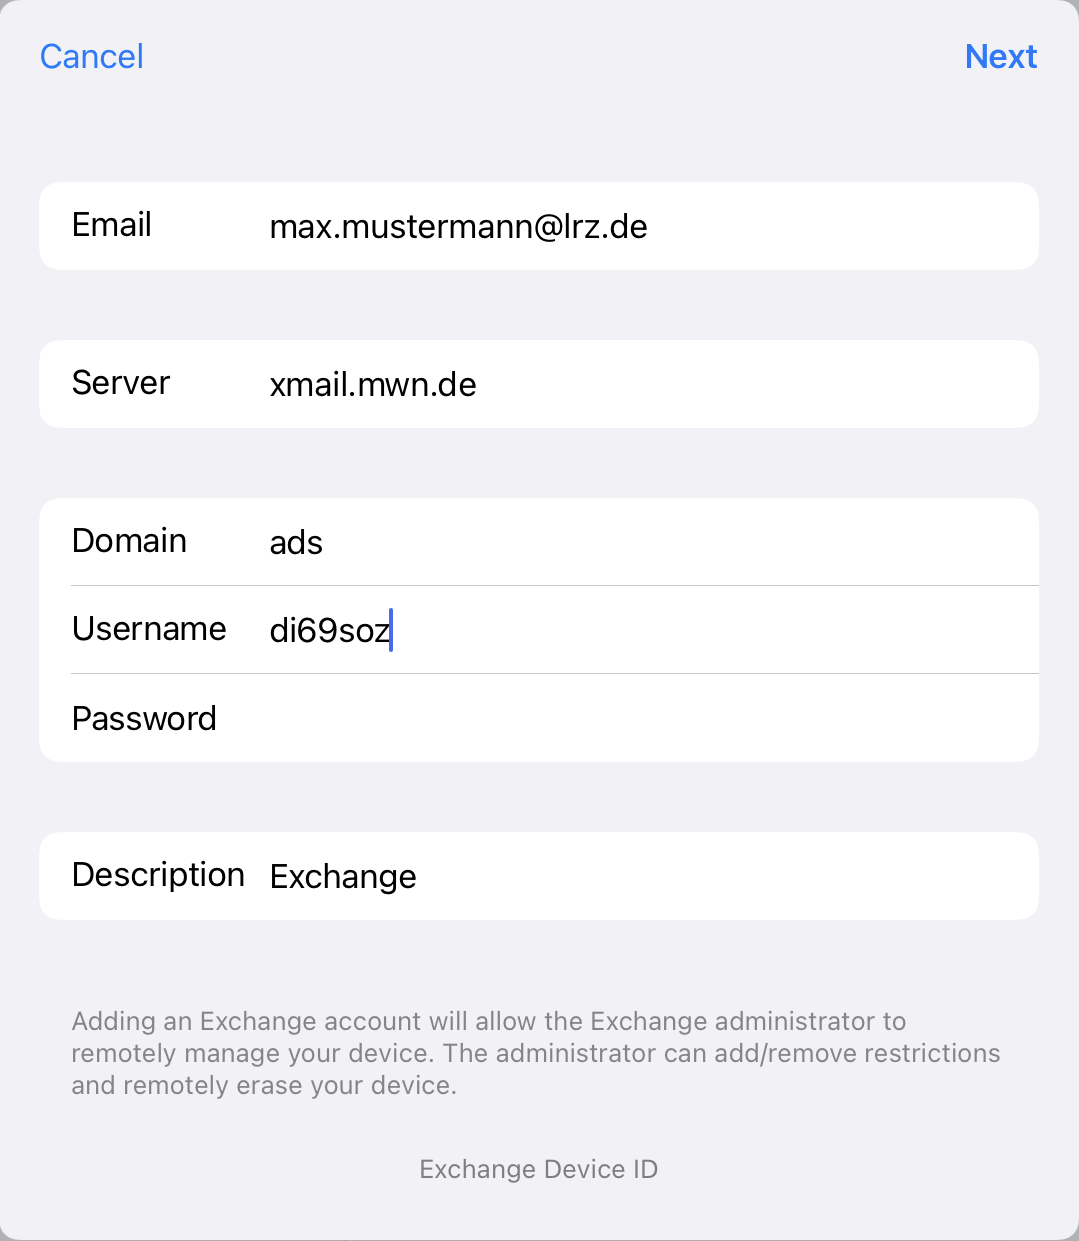This screenshot has width=1079, height=1241.
Task: Click the Email field label
Action: click(x=112, y=225)
